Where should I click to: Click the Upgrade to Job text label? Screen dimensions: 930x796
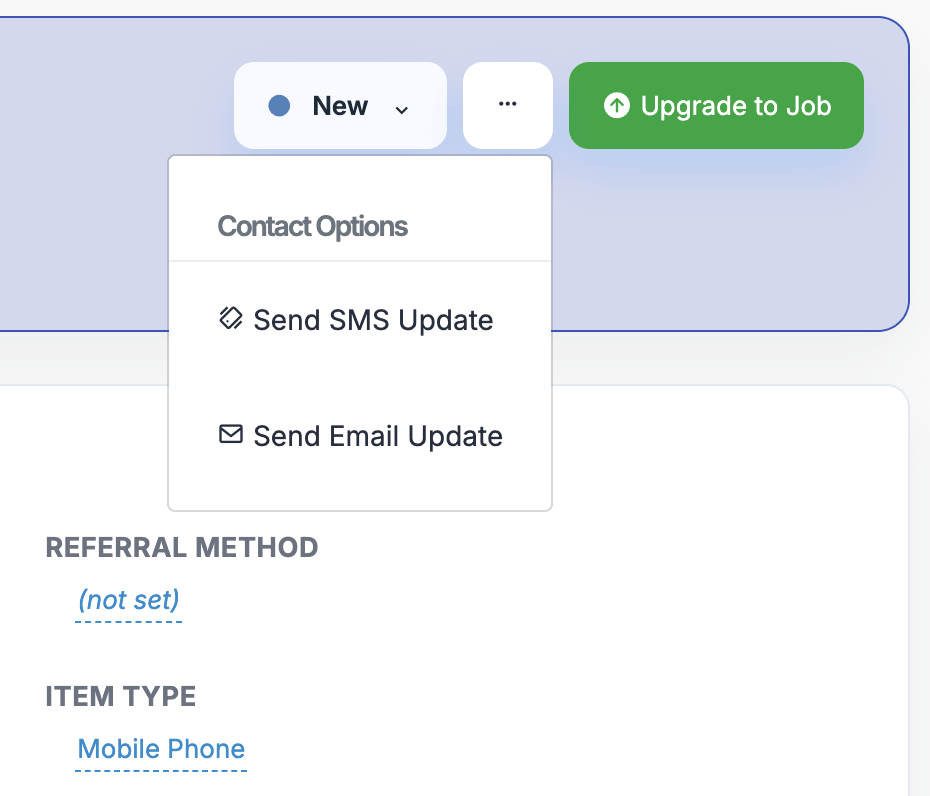pos(736,105)
